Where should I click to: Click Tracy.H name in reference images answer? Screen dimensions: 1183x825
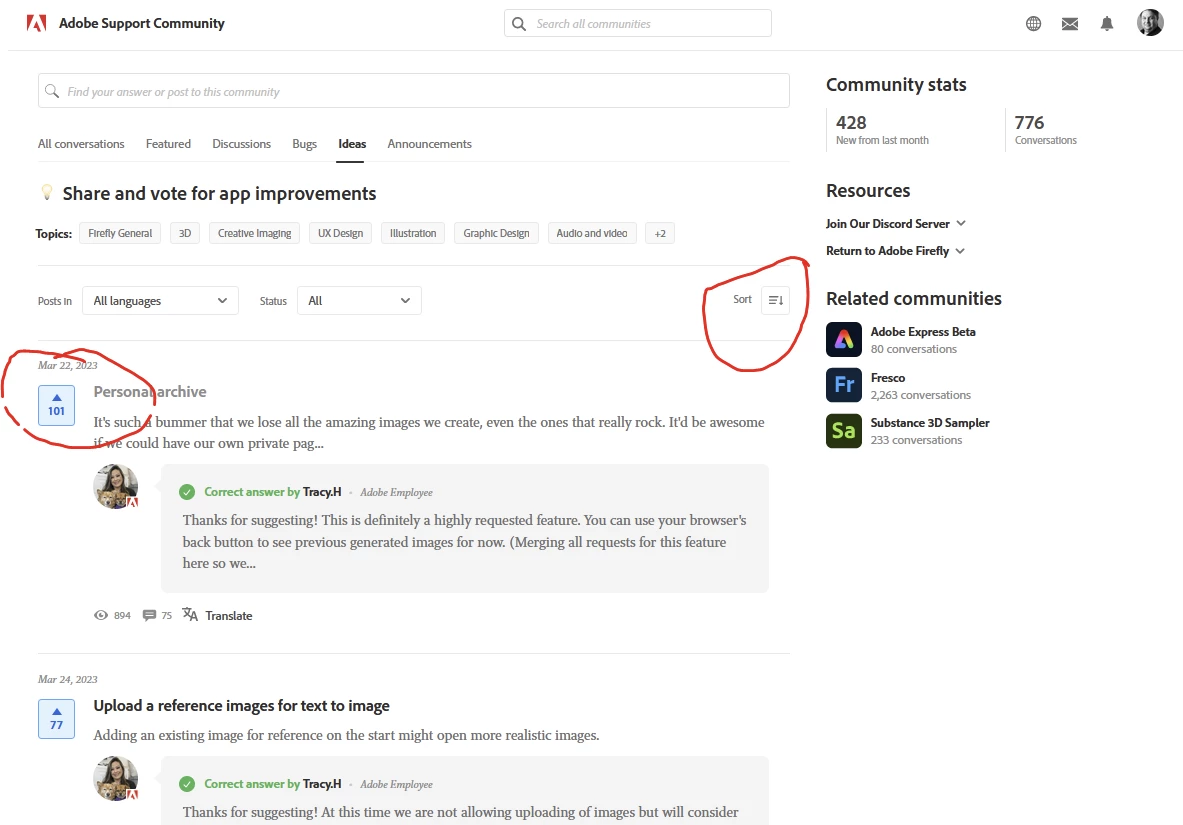pos(322,783)
